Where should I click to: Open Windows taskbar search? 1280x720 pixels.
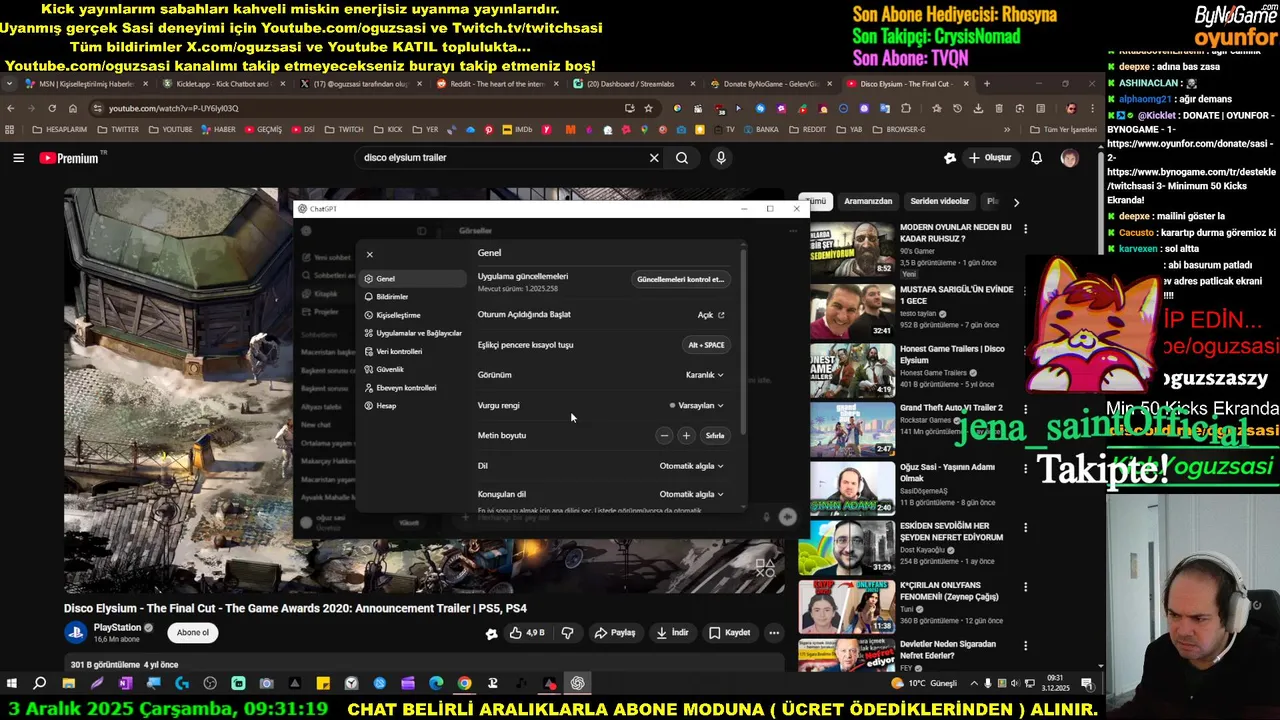point(40,684)
